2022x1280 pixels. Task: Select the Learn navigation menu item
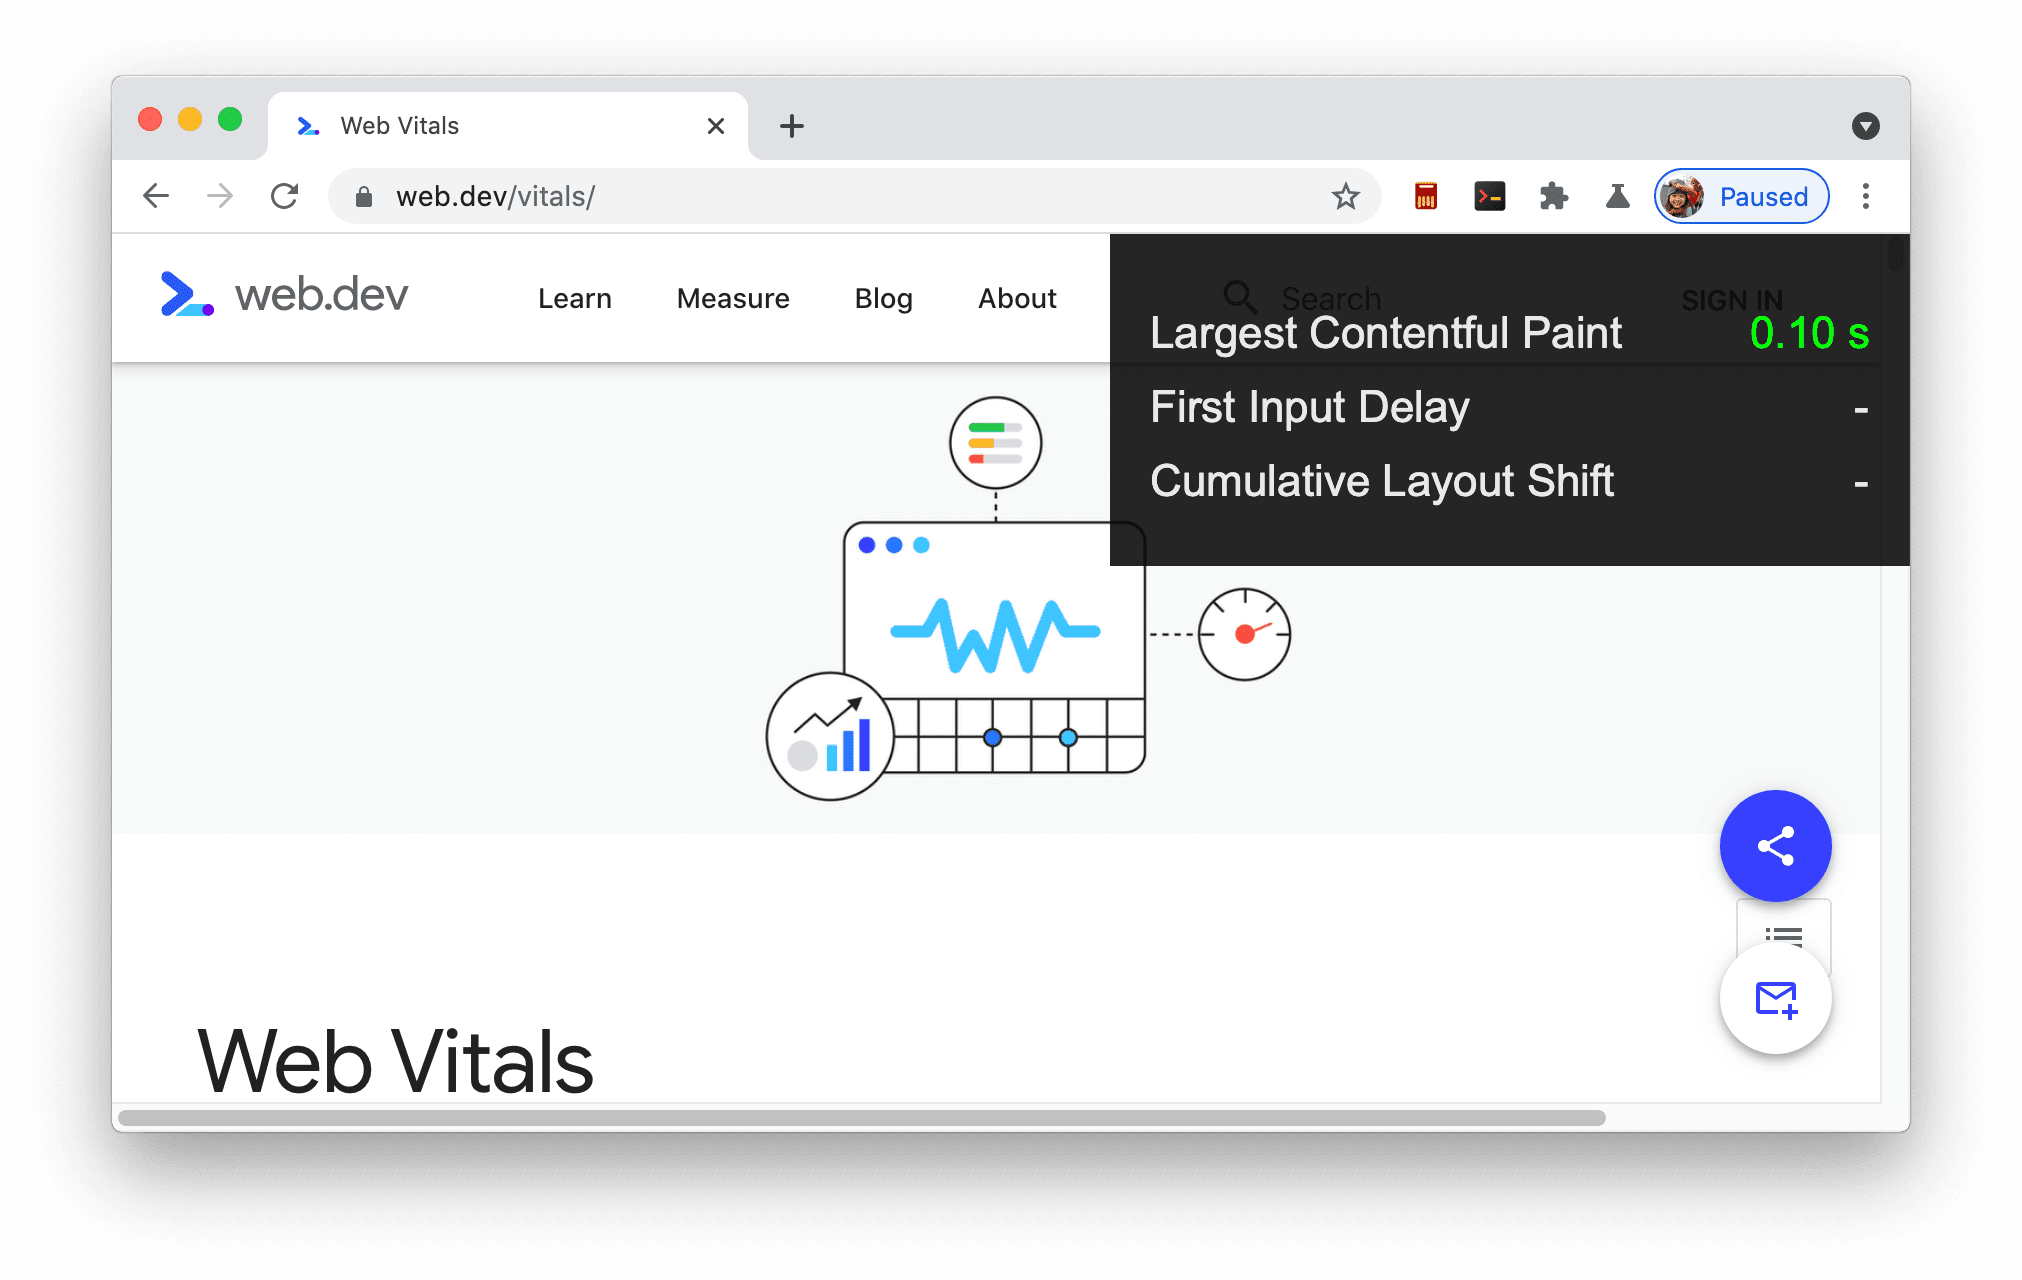(x=575, y=296)
